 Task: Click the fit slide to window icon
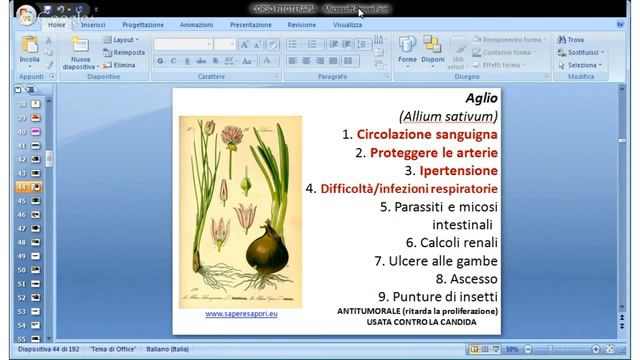click(610, 349)
